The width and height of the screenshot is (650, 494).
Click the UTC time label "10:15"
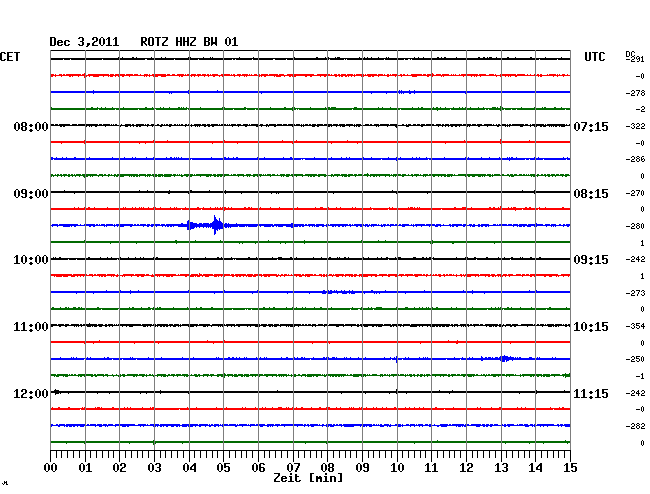pos(591,327)
